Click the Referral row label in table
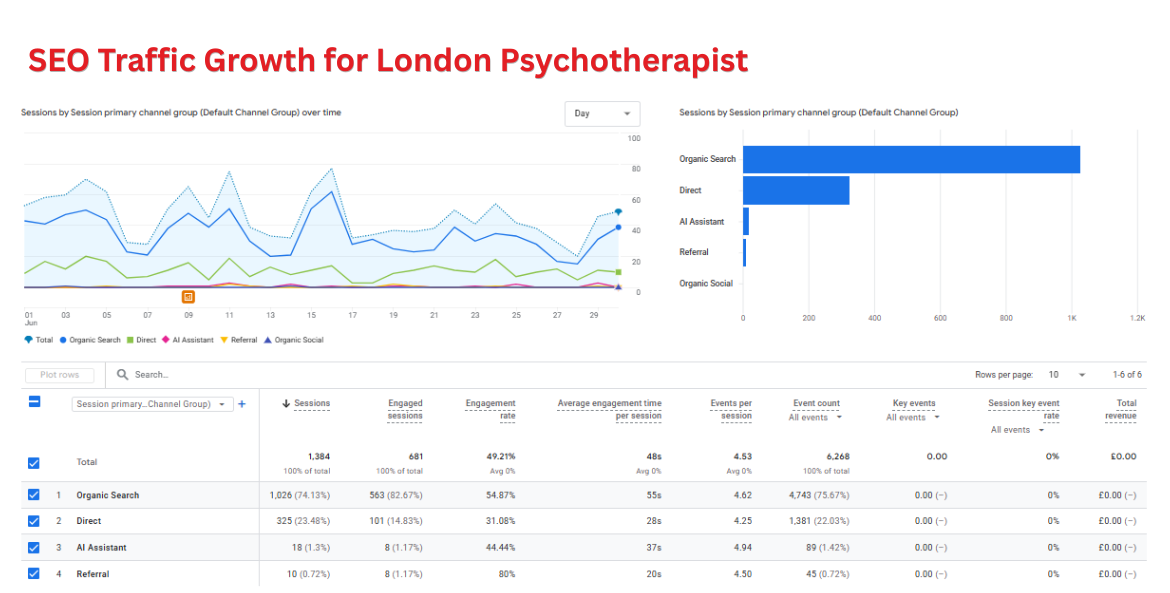 [93, 574]
